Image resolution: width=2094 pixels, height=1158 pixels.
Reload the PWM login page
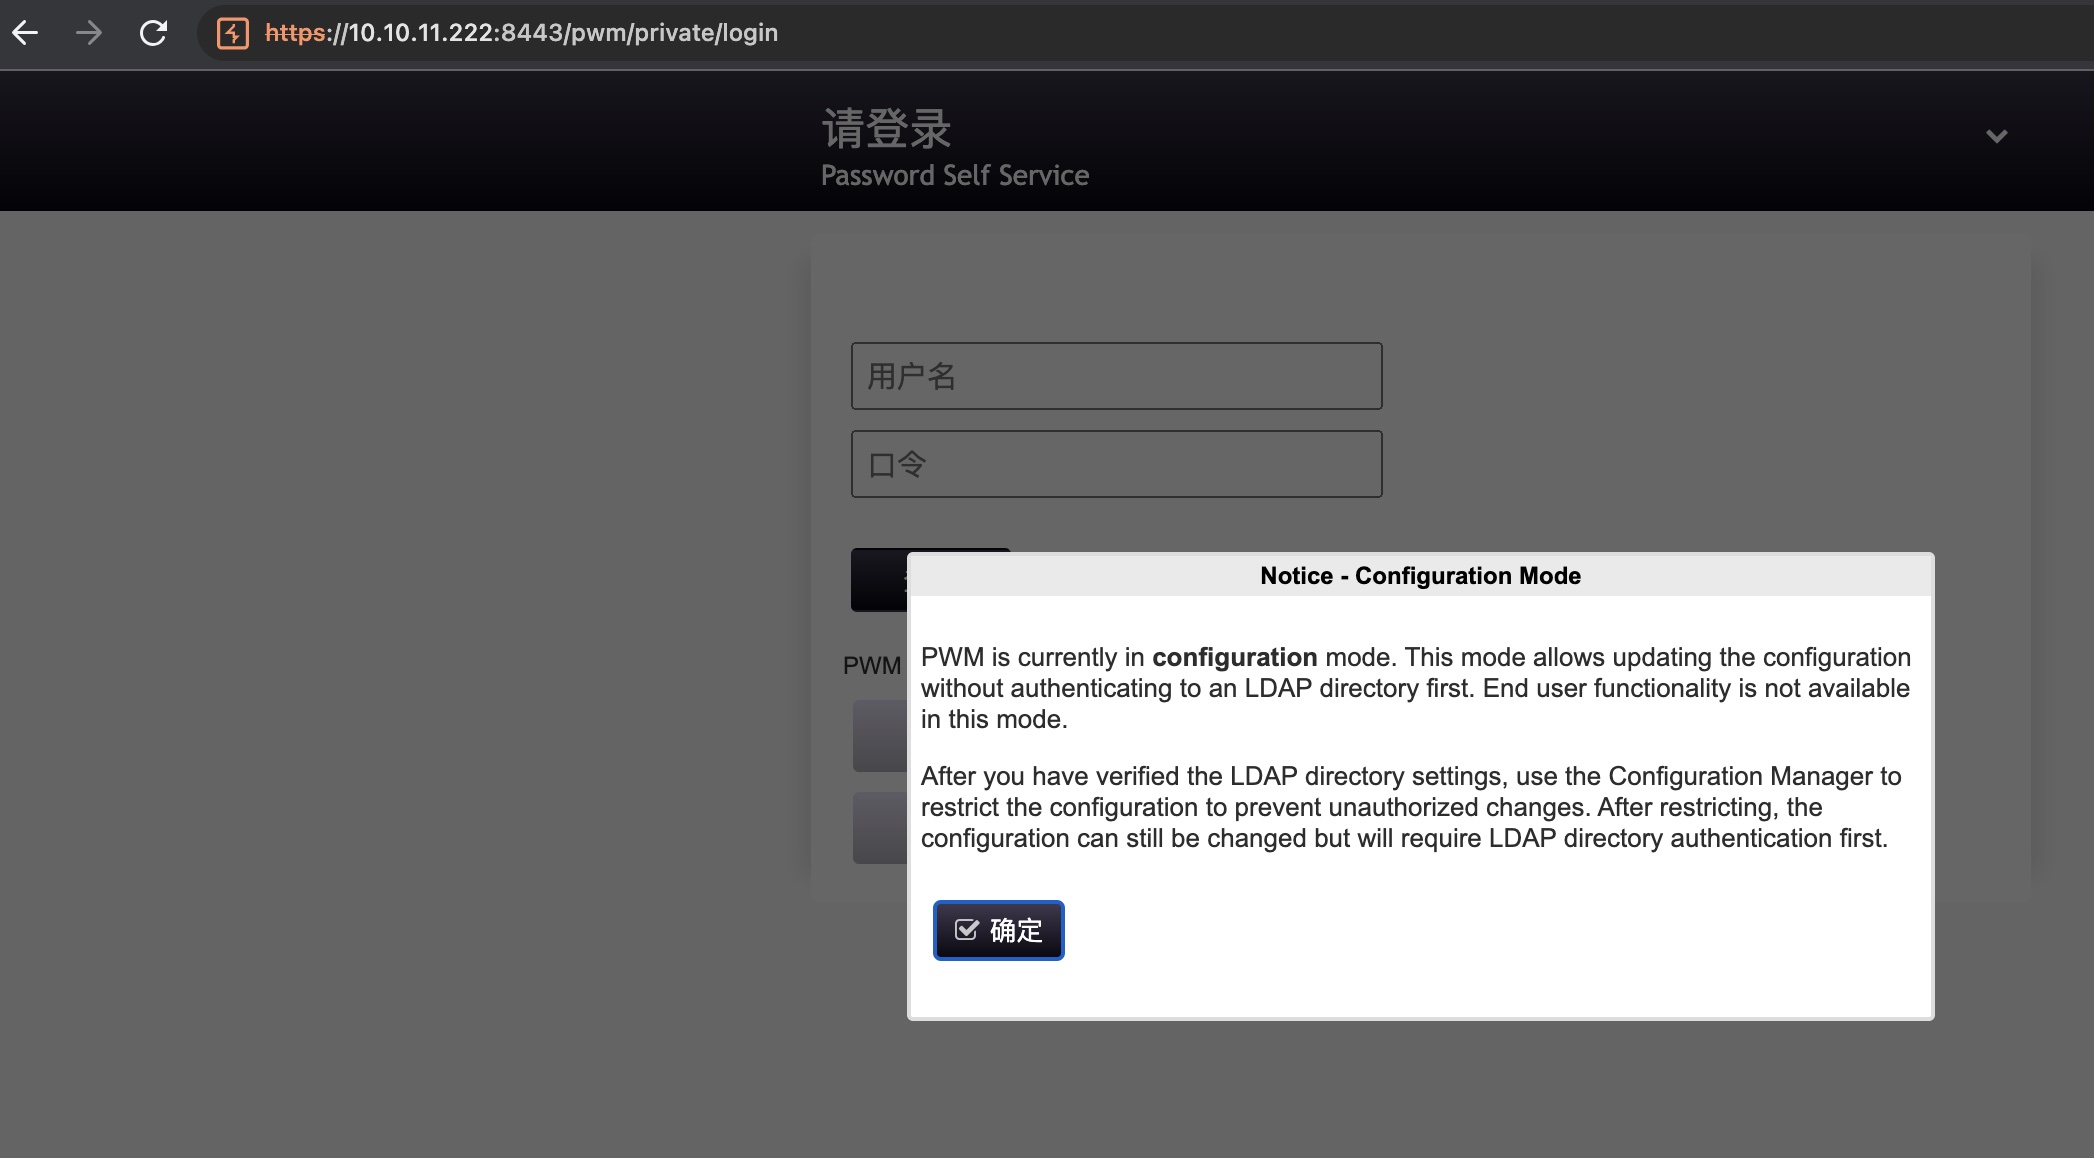(x=153, y=33)
